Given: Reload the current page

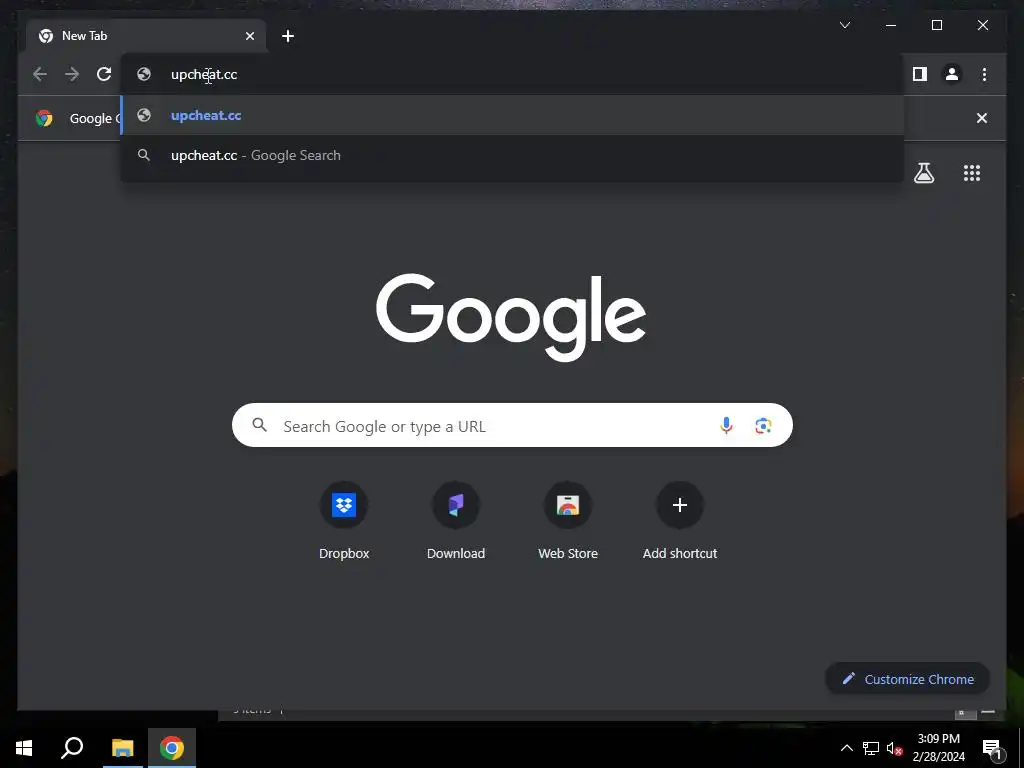Looking at the screenshot, I should (104, 74).
